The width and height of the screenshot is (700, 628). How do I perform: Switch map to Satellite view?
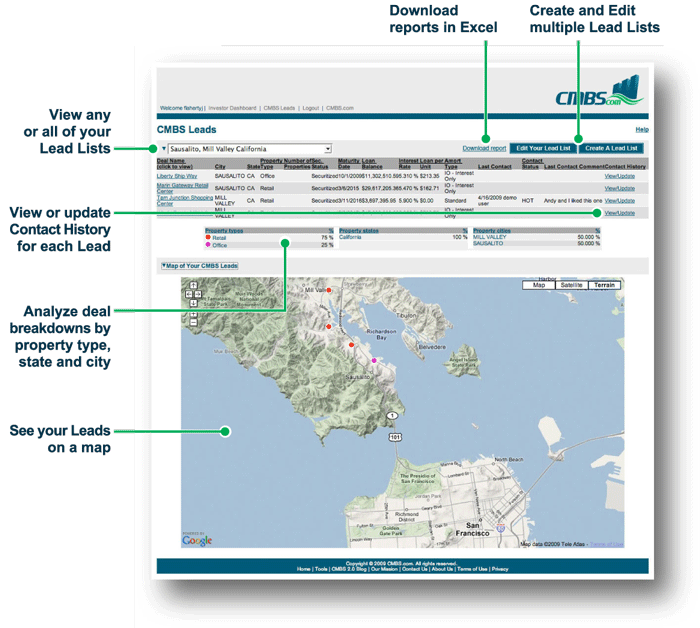tap(571, 285)
